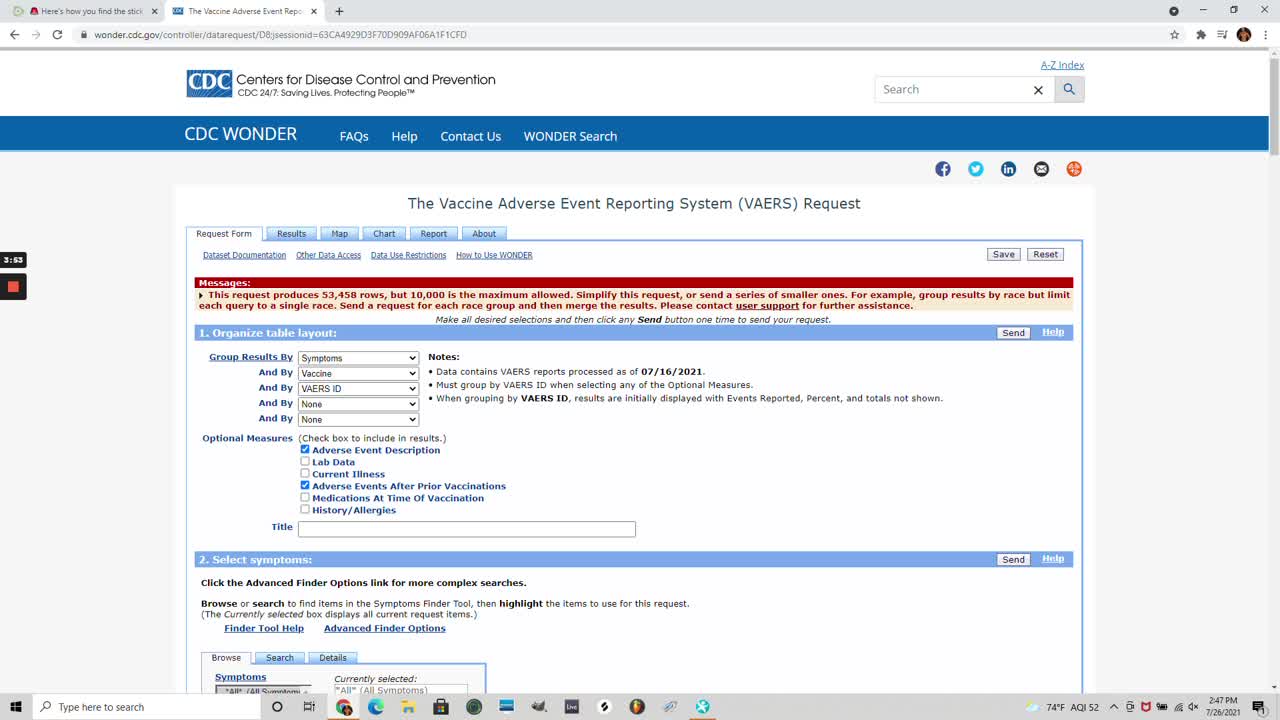Enable the Current Illness checkbox

click(x=305, y=474)
